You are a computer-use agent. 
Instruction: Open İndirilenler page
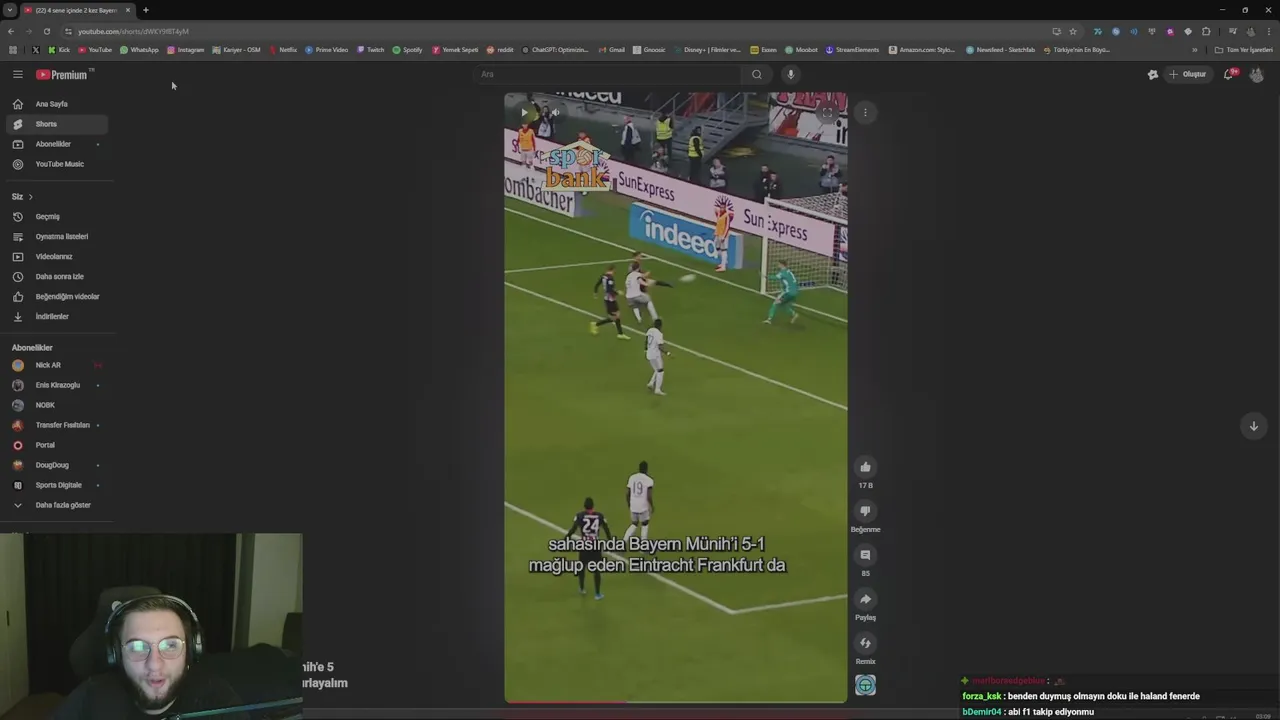(x=56, y=317)
